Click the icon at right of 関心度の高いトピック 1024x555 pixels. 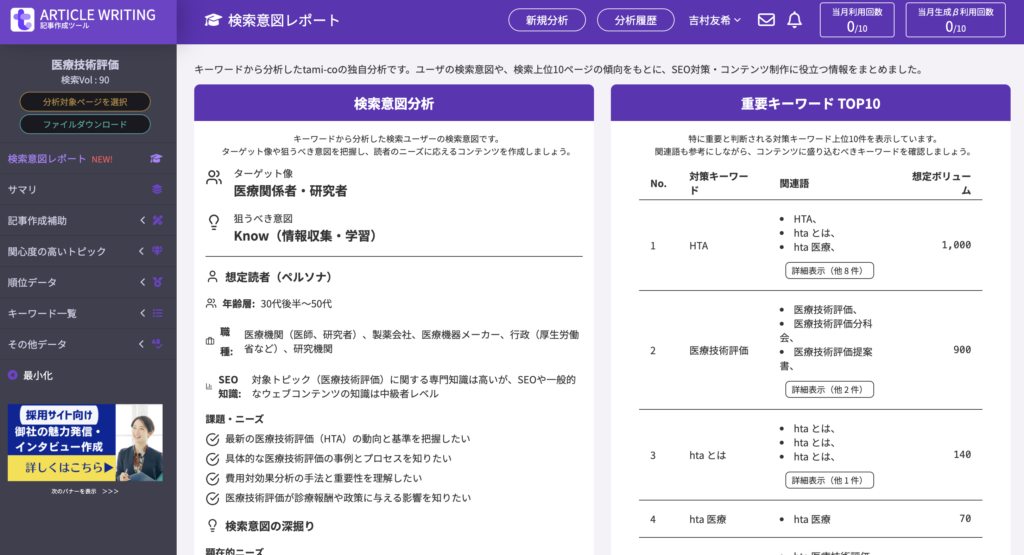[x=157, y=251]
